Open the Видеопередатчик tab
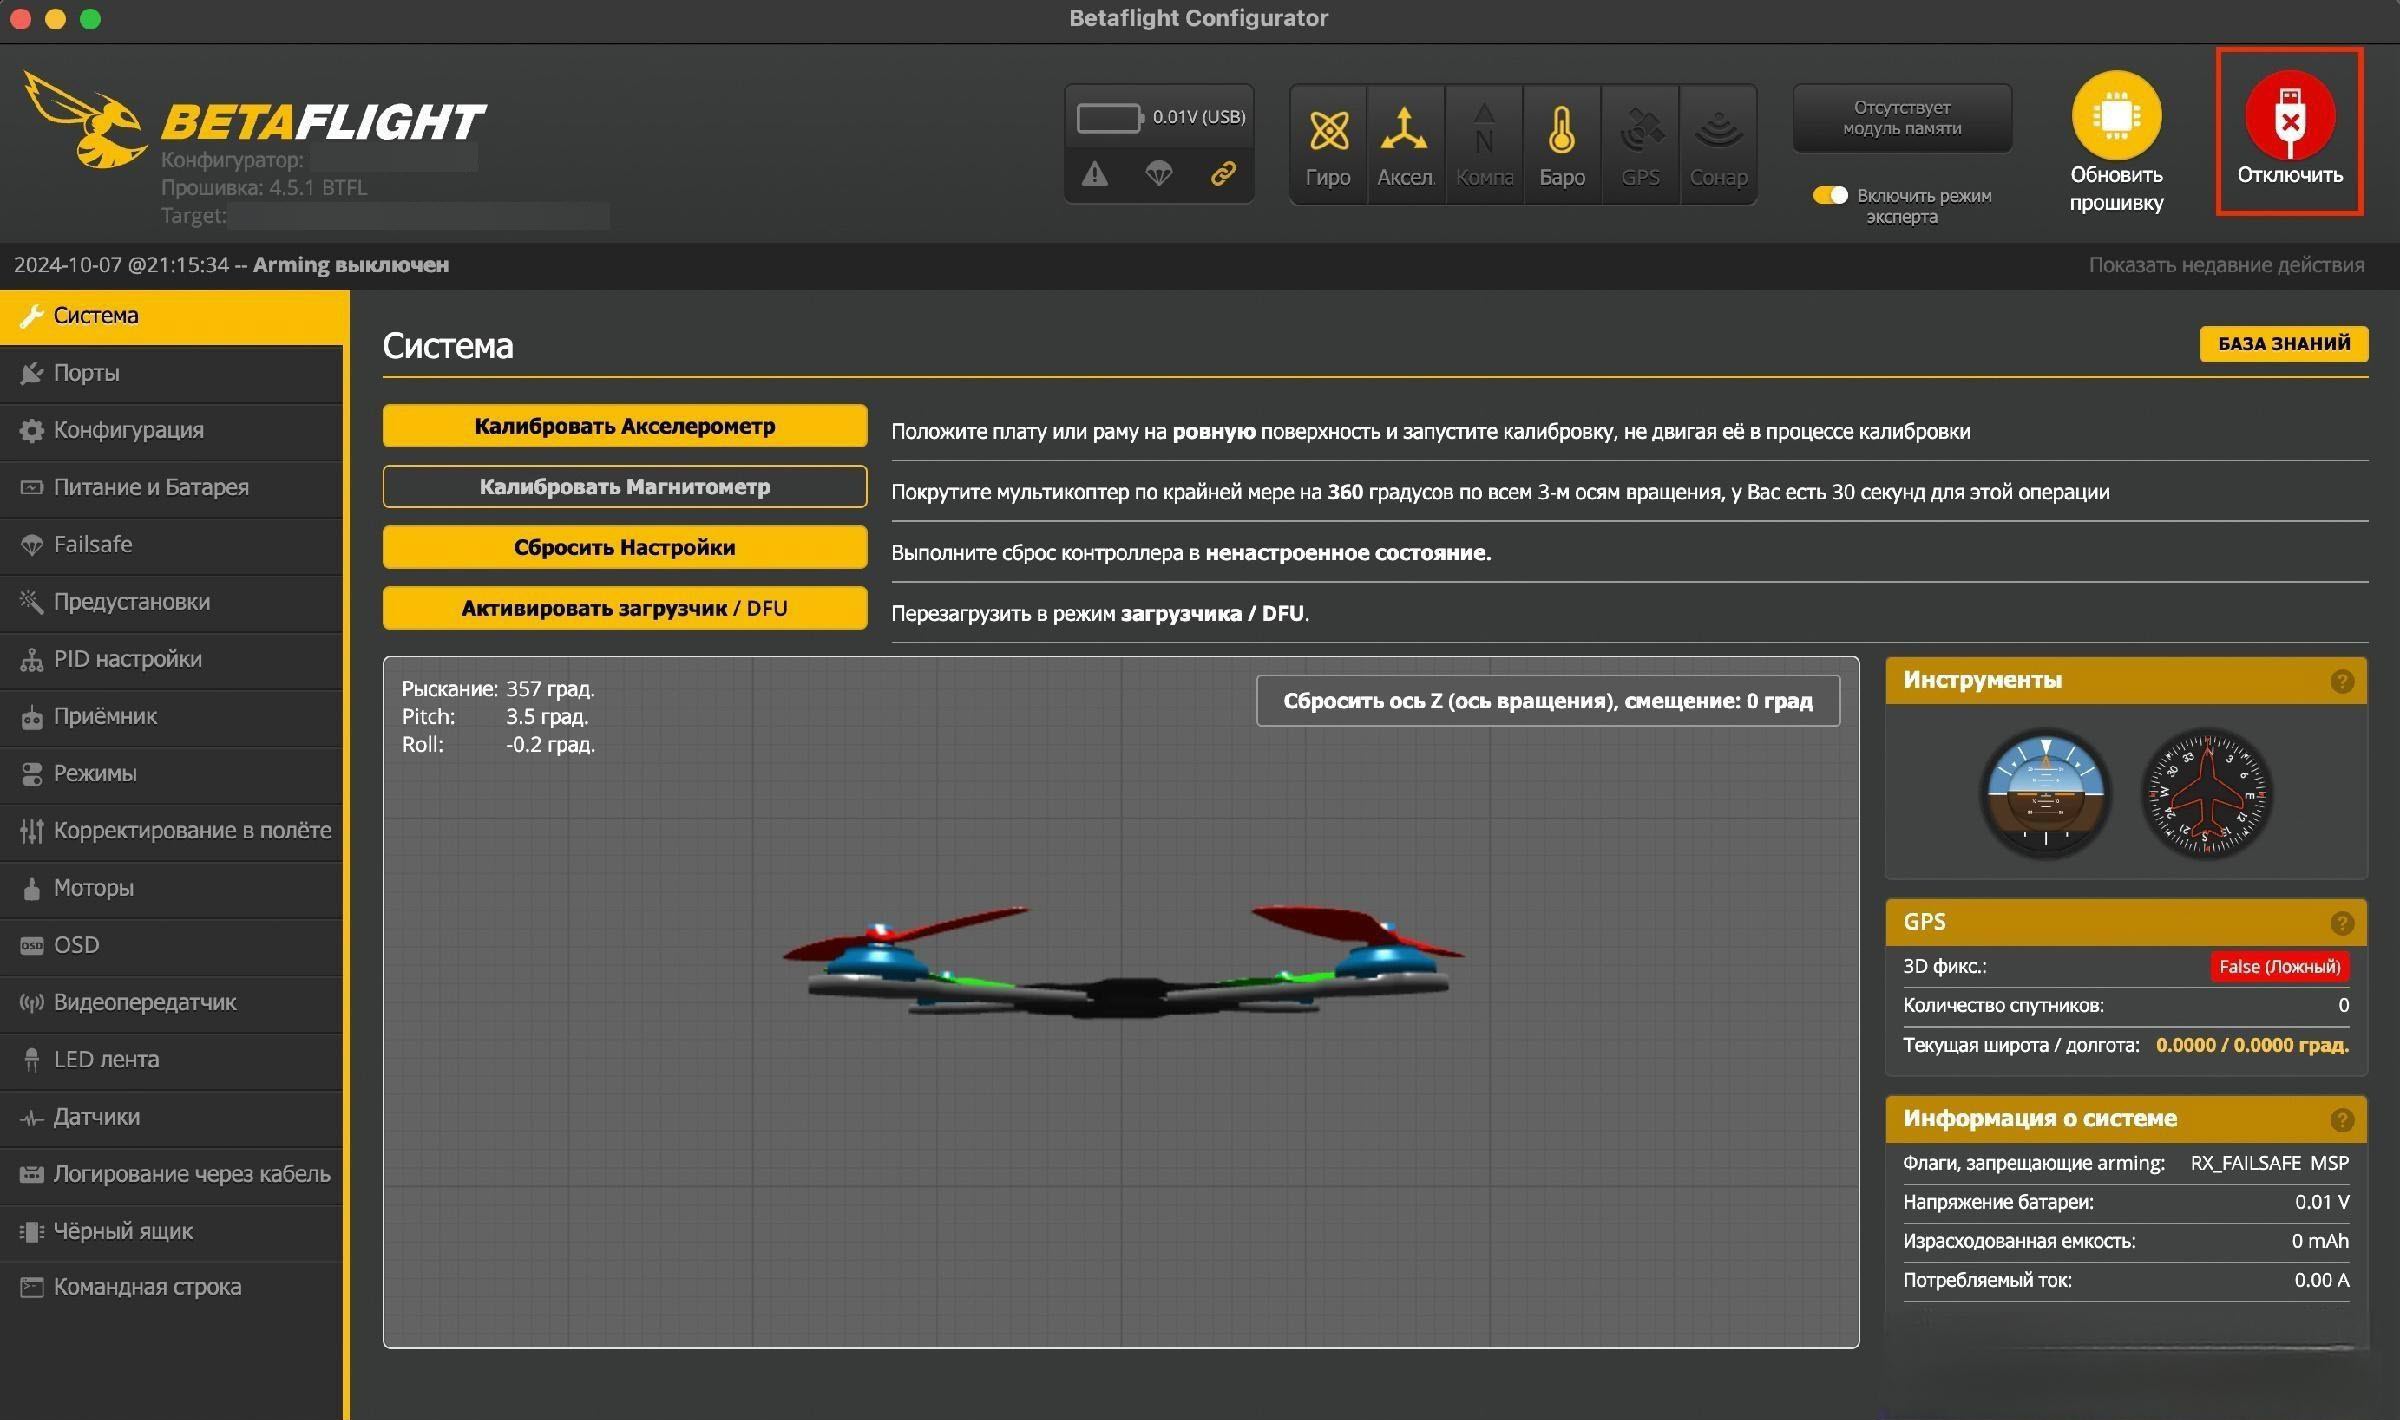This screenshot has width=2400, height=1420. (172, 1002)
